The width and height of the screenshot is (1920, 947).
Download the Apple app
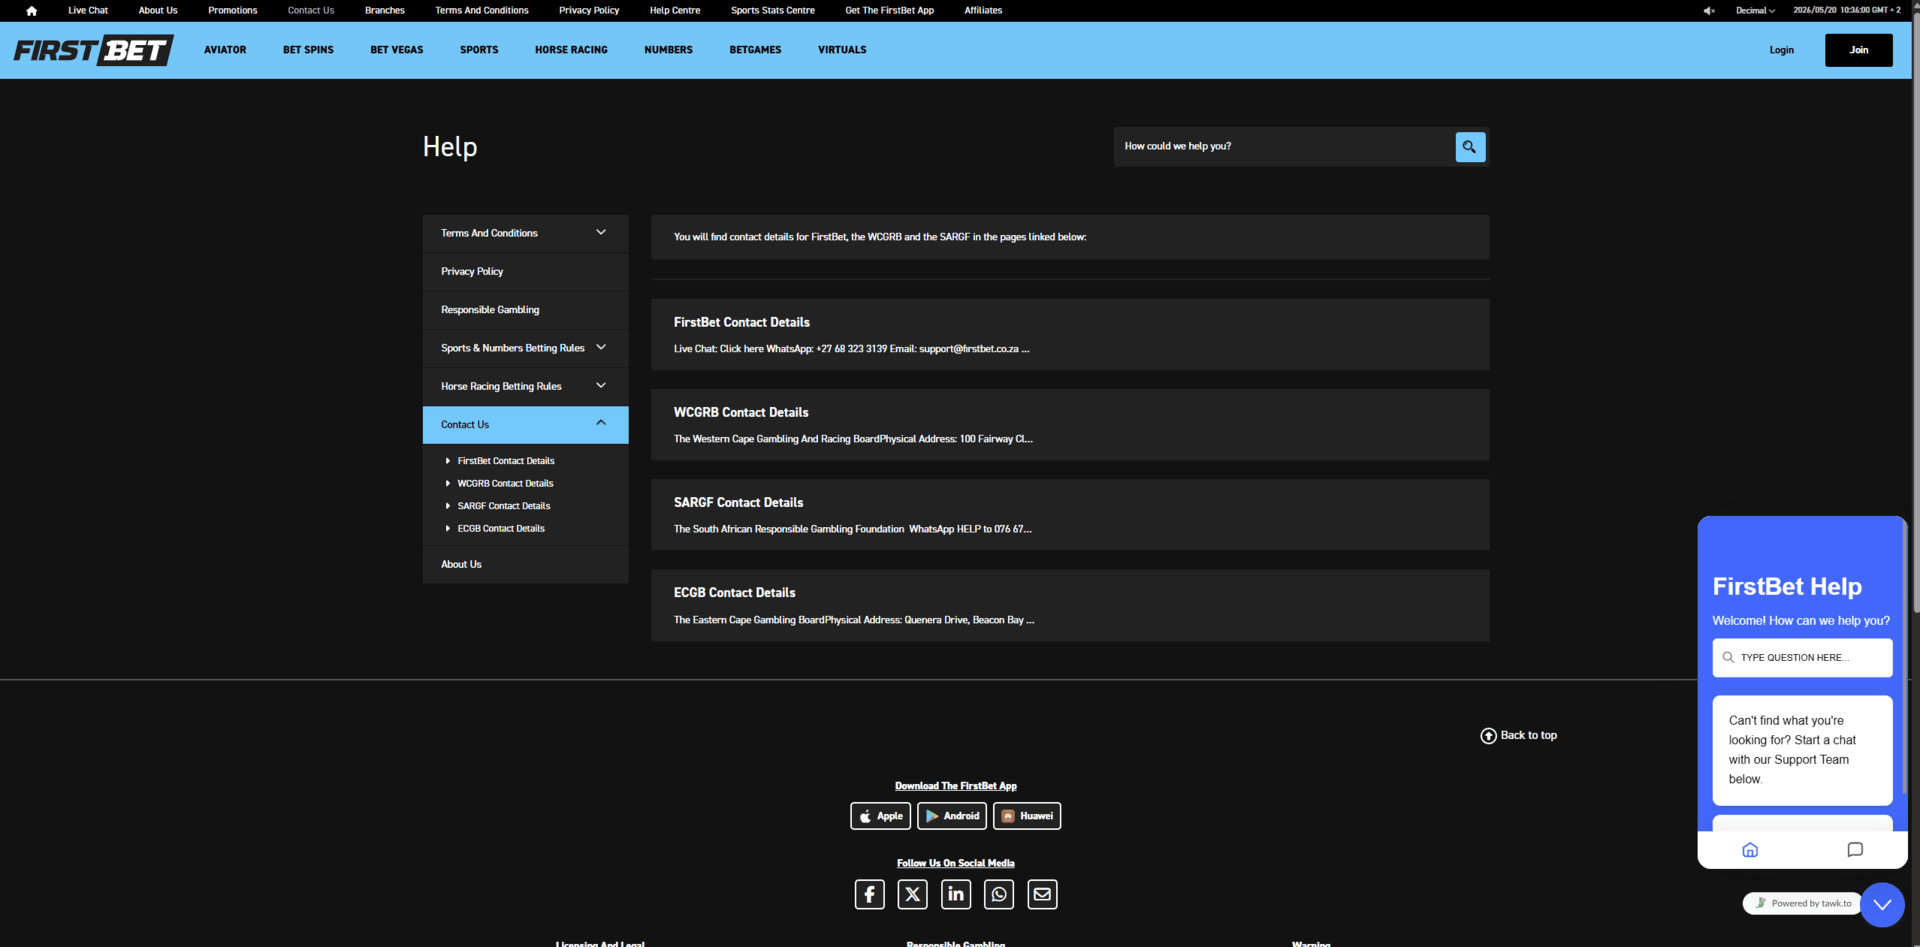point(881,816)
